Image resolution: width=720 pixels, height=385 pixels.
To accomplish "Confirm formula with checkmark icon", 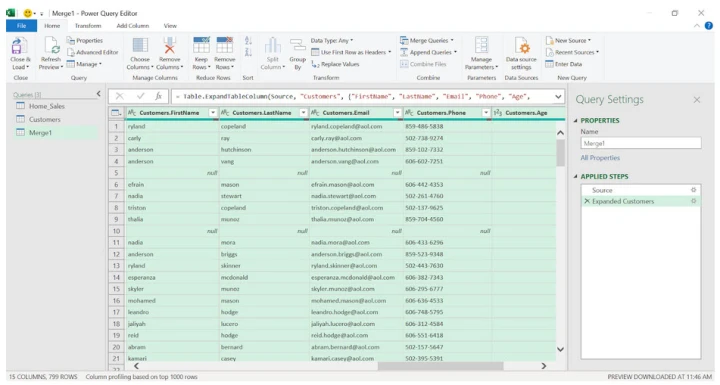I will click(x=140, y=96).
